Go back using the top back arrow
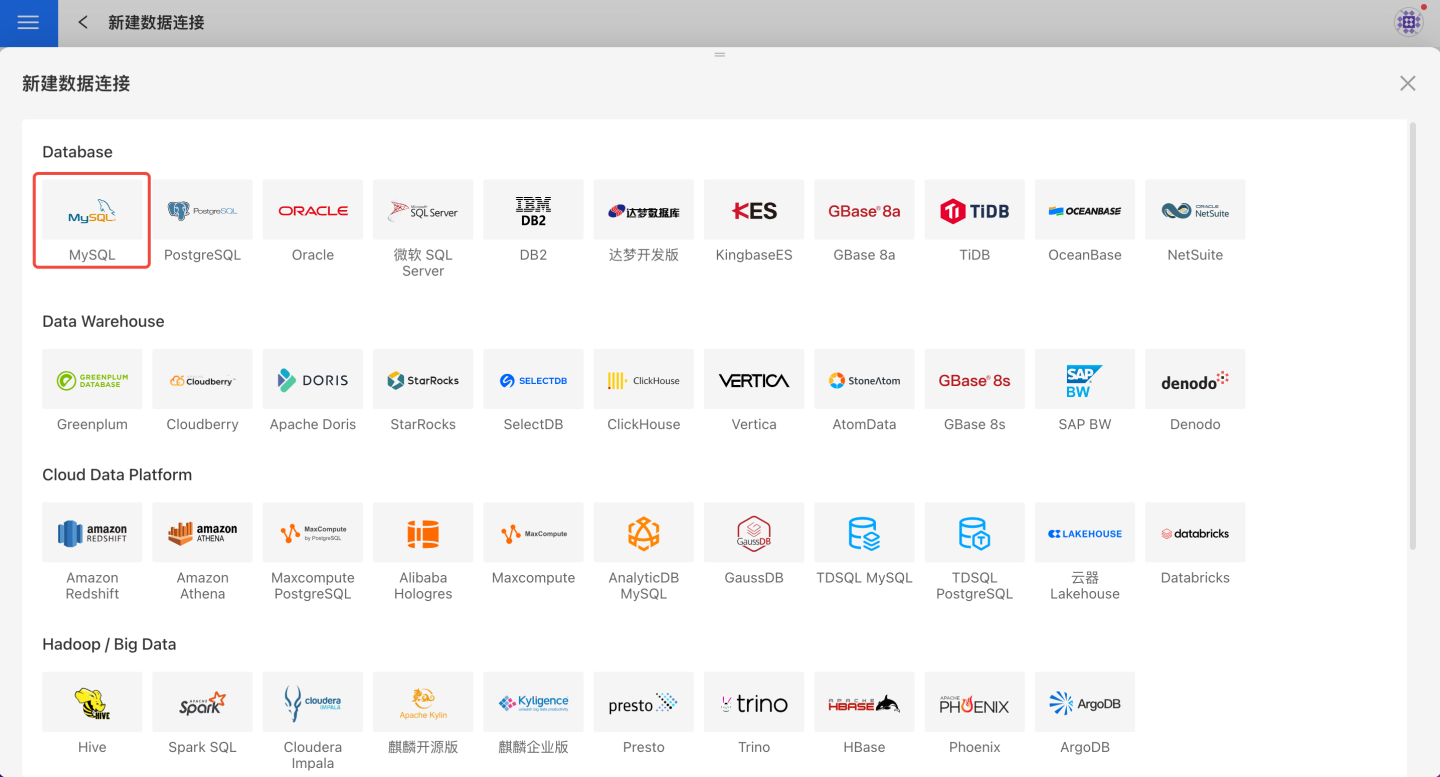 pos(83,23)
